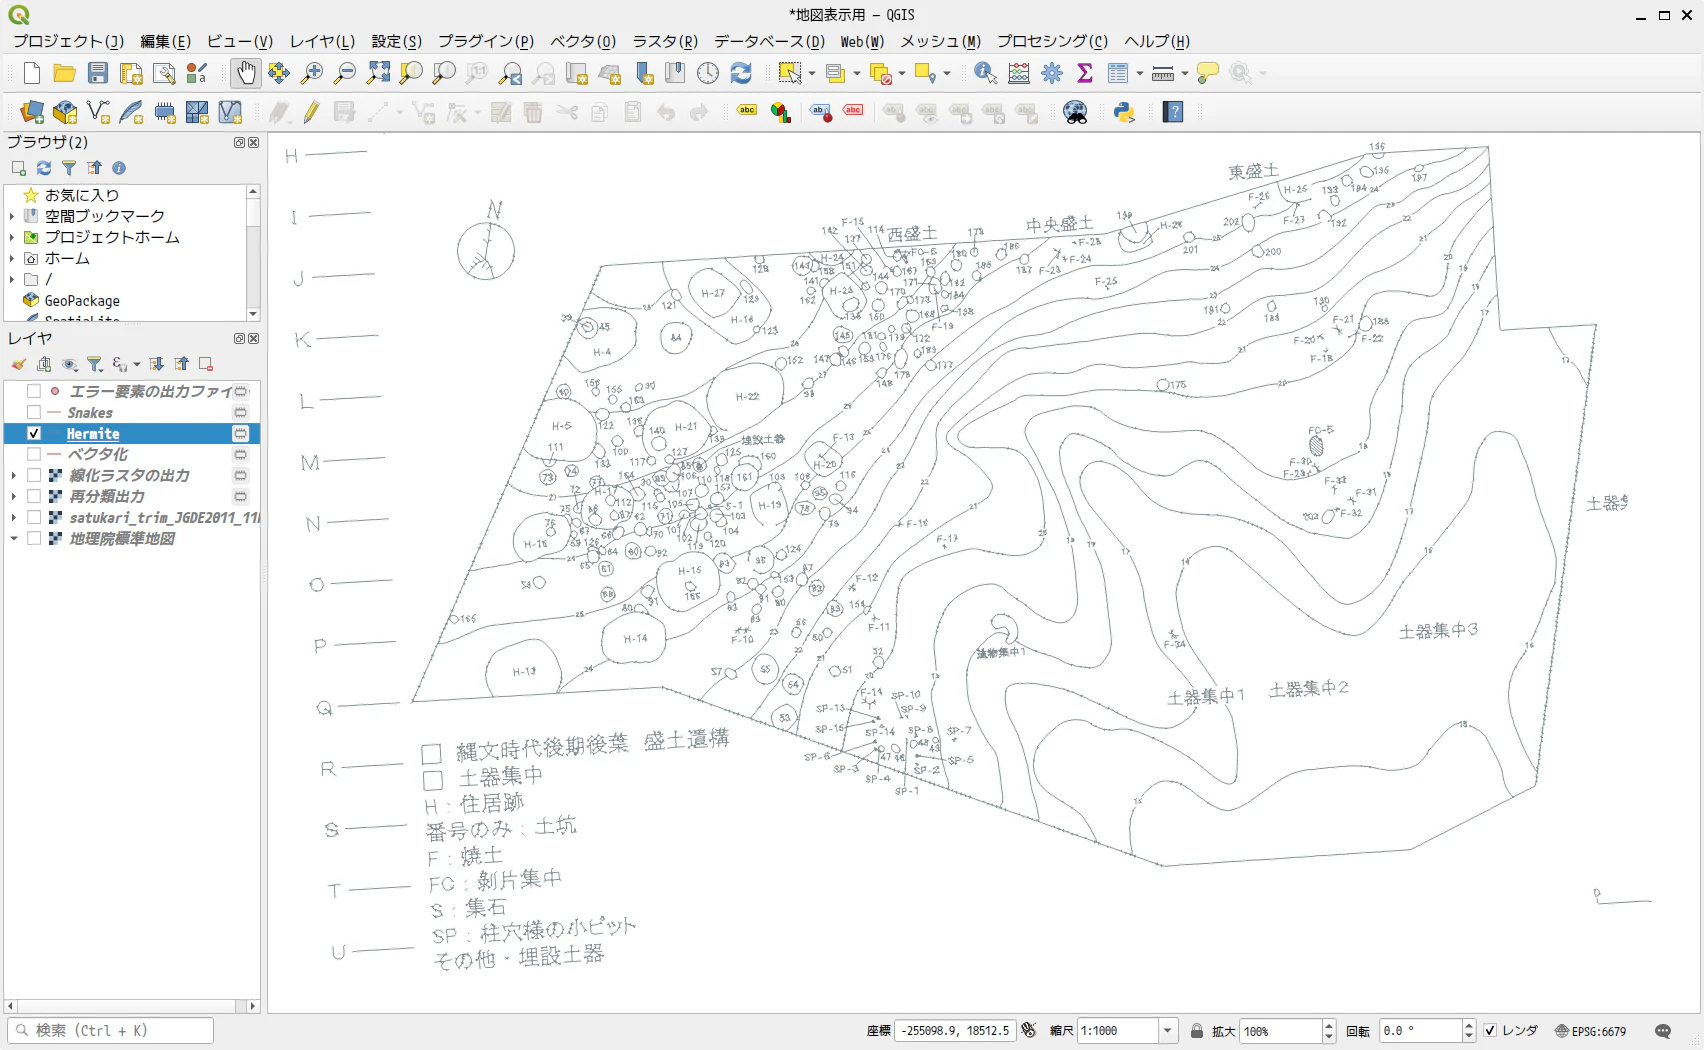Expand the 線化ラスタの出力 layer tree

click(14, 475)
